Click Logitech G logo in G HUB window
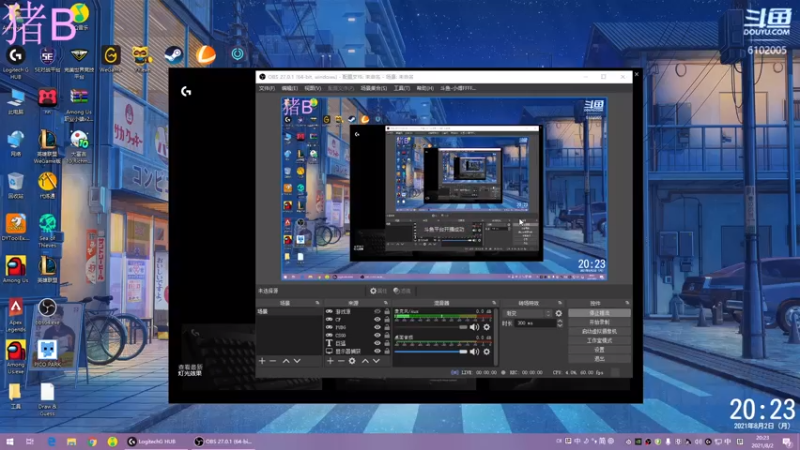The image size is (800, 450). pos(186,91)
